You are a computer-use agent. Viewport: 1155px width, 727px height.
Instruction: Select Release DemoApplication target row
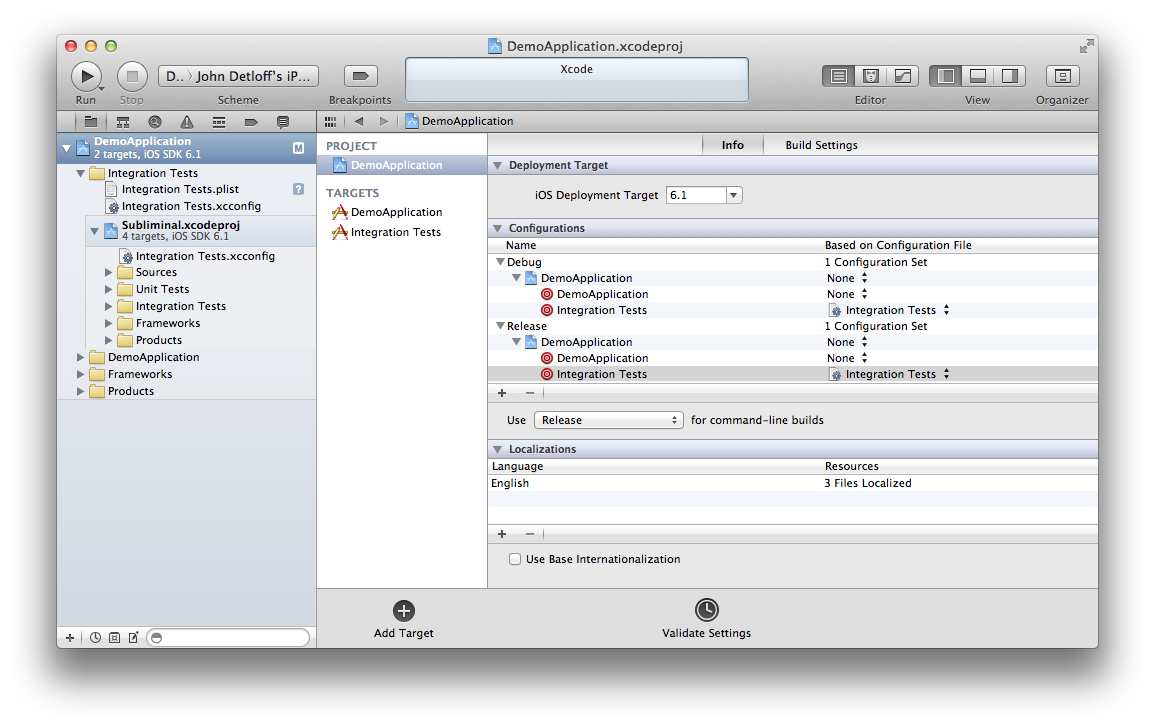pyautogui.click(x=793, y=358)
